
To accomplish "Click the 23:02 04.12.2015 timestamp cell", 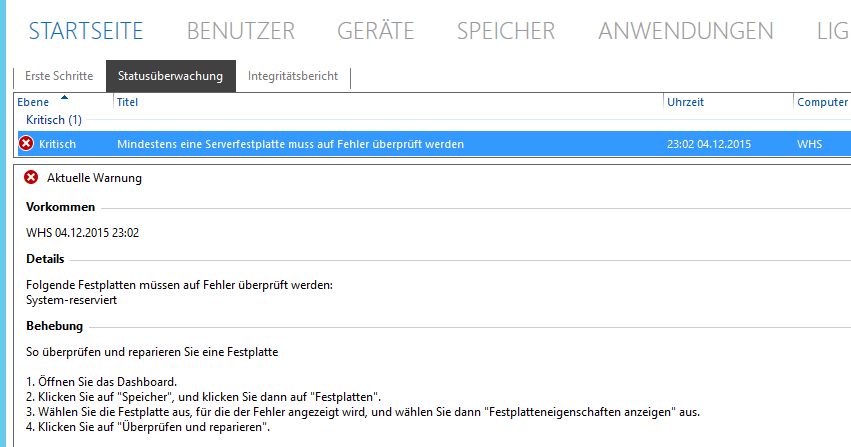I will tap(710, 144).
